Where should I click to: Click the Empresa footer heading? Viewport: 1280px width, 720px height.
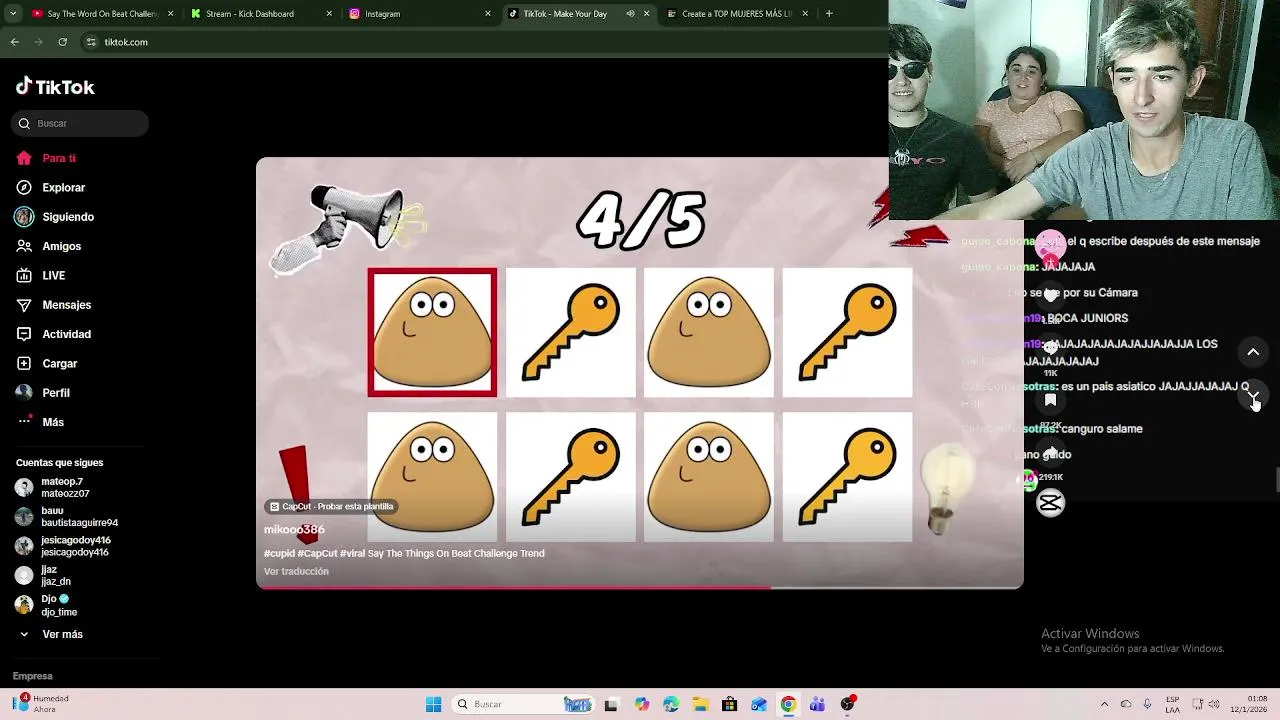pos(32,676)
